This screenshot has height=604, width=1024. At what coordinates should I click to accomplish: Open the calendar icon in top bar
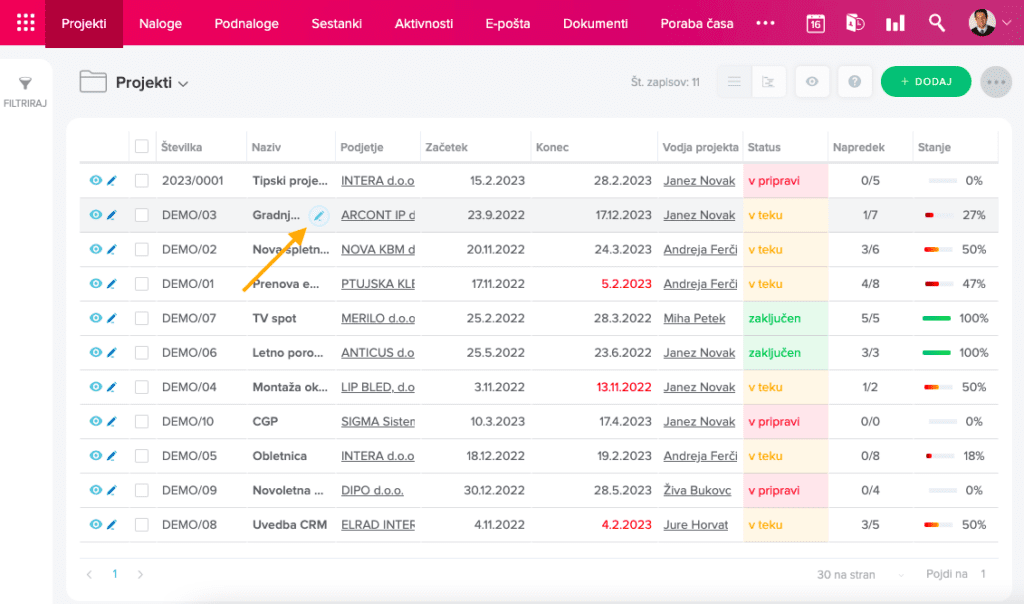click(815, 23)
